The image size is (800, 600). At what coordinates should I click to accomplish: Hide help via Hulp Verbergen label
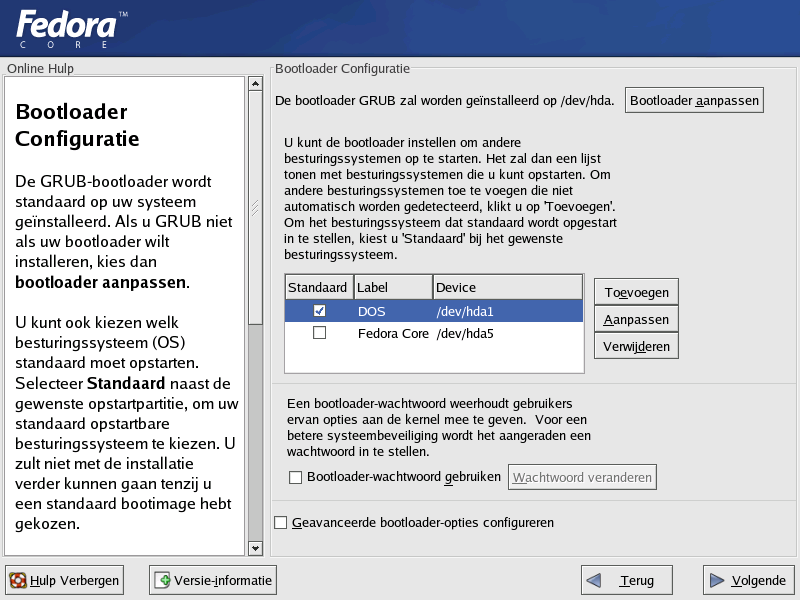click(x=74, y=580)
